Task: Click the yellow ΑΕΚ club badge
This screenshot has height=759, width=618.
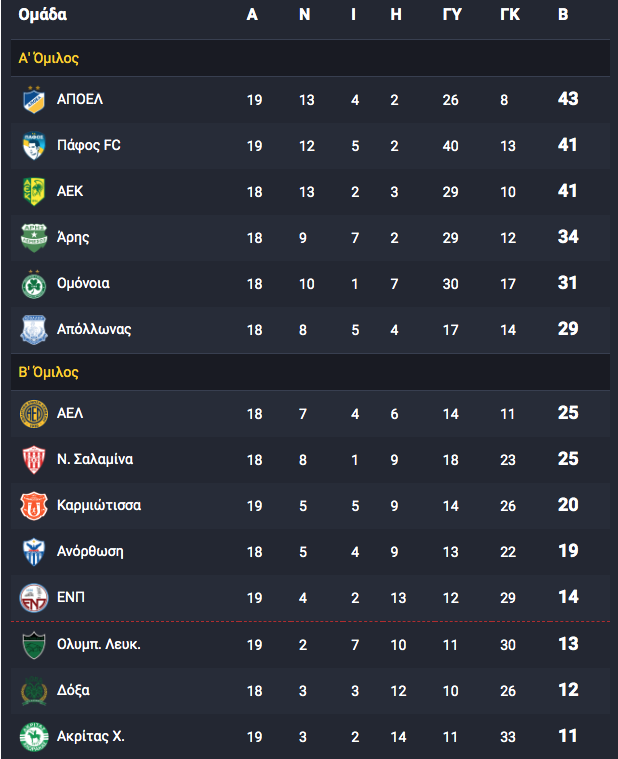Action: [34, 191]
